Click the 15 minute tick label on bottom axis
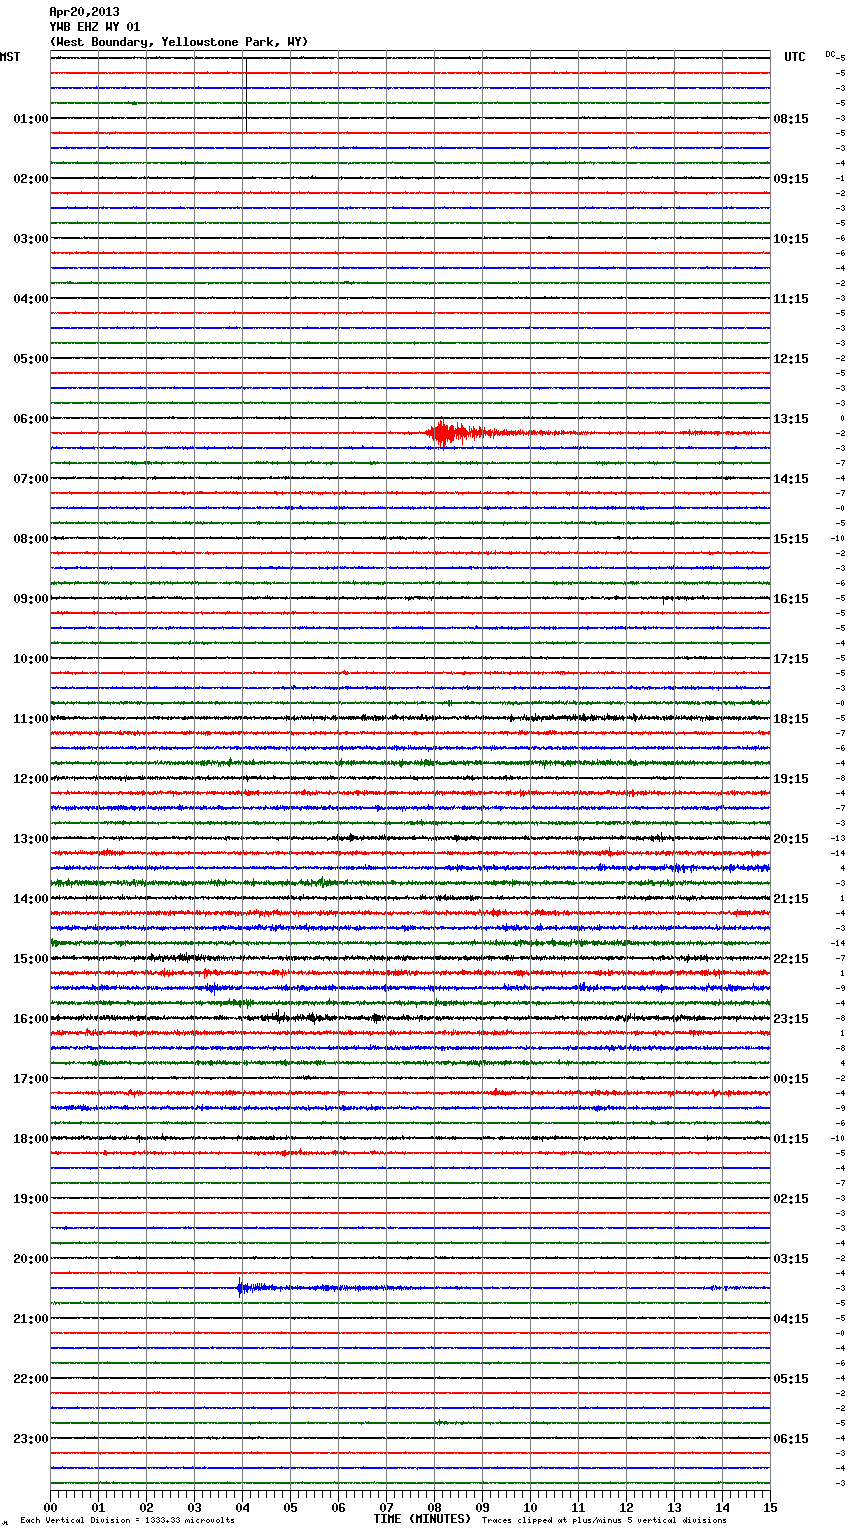The width and height of the screenshot is (850, 1534). click(x=770, y=1507)
